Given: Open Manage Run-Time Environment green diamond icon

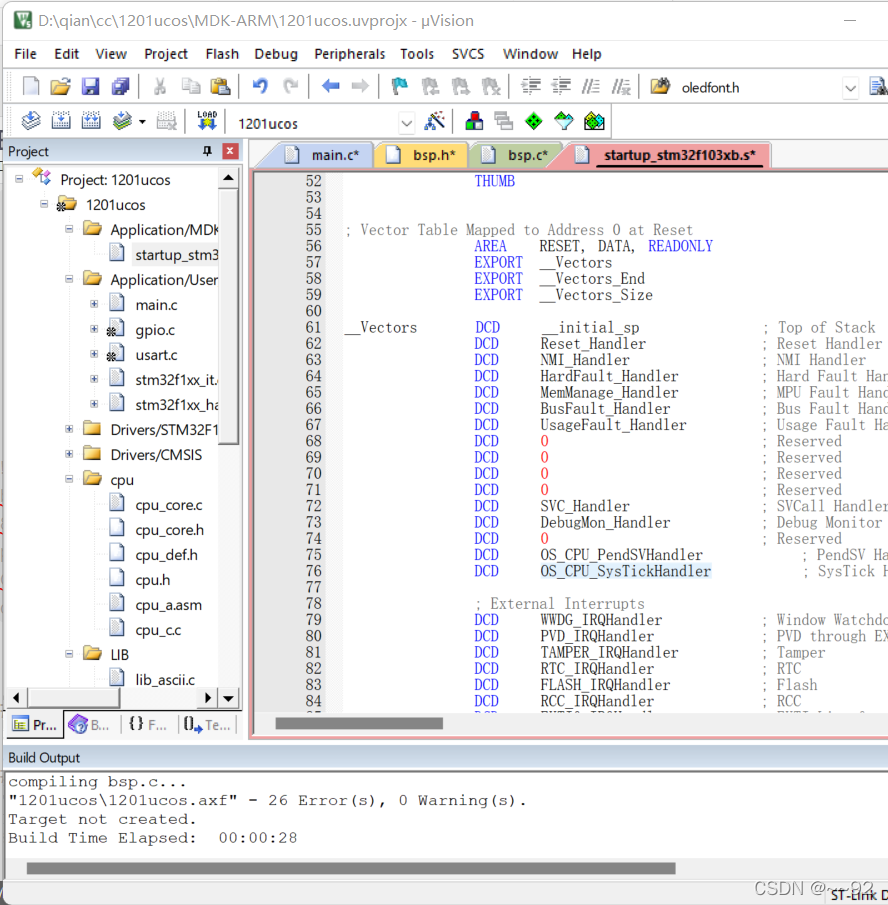Looking at the screenshot, I should click(534, 121).
